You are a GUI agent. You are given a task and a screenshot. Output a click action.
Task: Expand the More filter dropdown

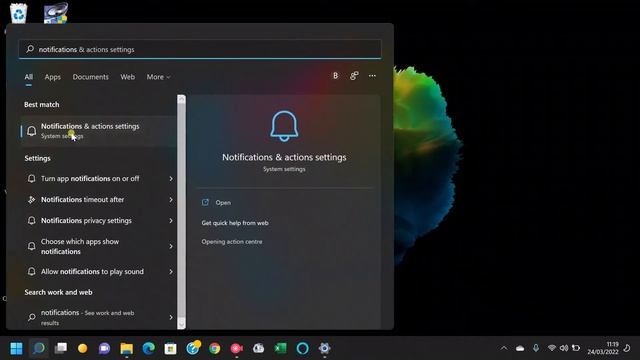pyautogui.click(x=158, y=77)
